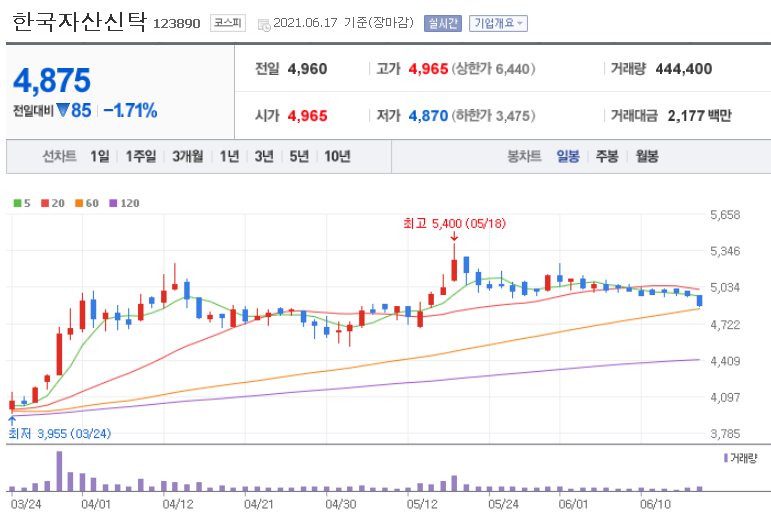The width and height of the screenshot is (771, 524).
Task: Switch to the 주봉 candlestick chart
Action: coord(607,156)
